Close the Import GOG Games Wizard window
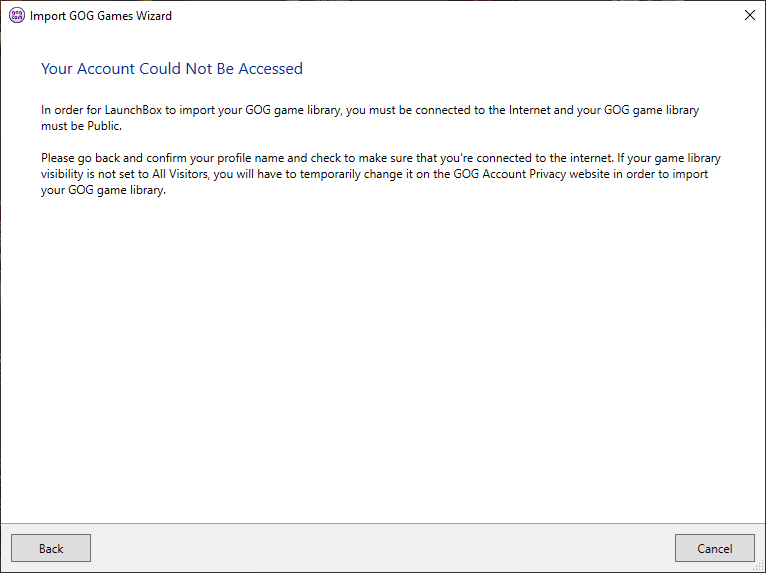Screen dimensions: 766x573 (749, 16)
